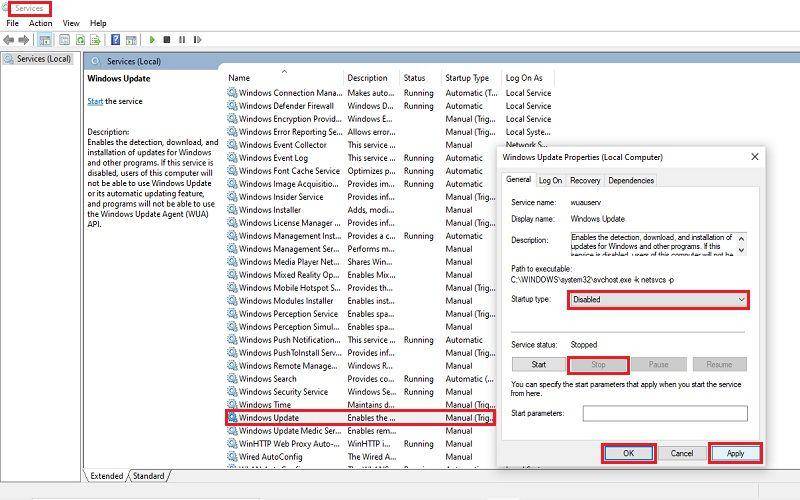Click the green Start Service toolbar icon

tap(152, 39)
